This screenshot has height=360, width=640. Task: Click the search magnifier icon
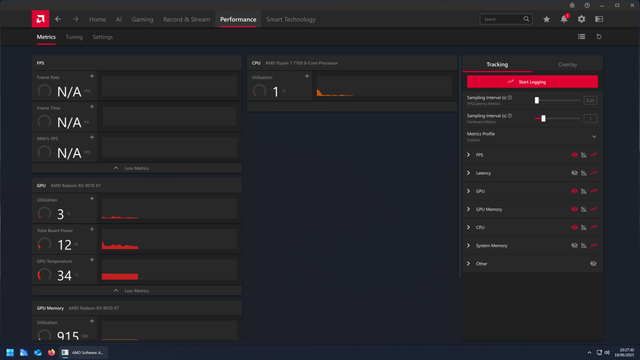pos(527,19)
